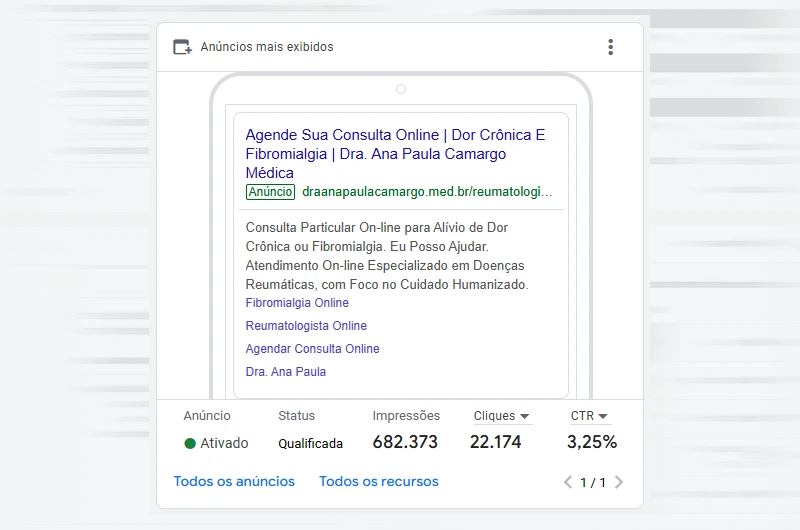Open the three-dot more options menu
The image size is (800, 530).
610,47
